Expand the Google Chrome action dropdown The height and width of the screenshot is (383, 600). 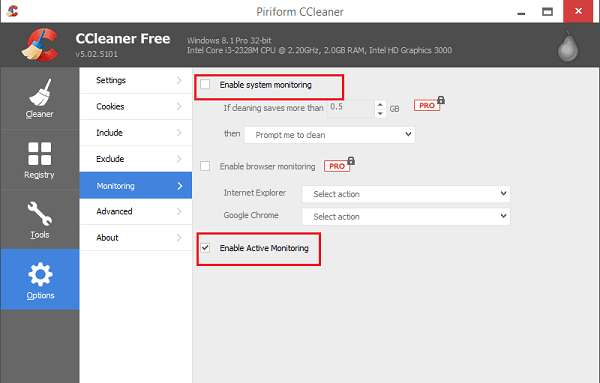click(x=406, y=217)
